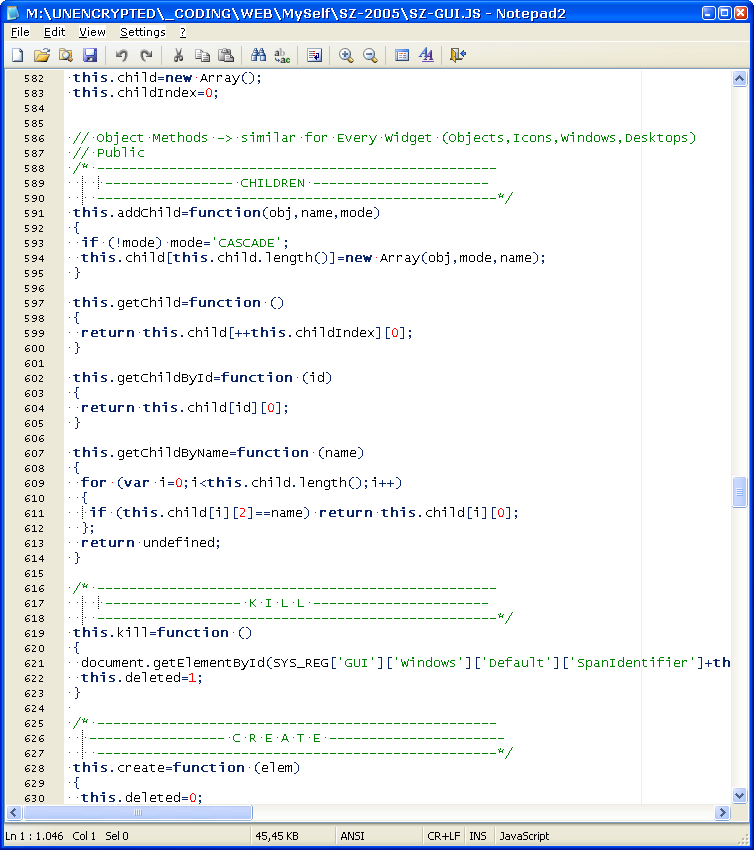Click line number 591 in margin
The height and width of the screenshot is (850, 754).
pyautogui.click(x=34, y=214)
